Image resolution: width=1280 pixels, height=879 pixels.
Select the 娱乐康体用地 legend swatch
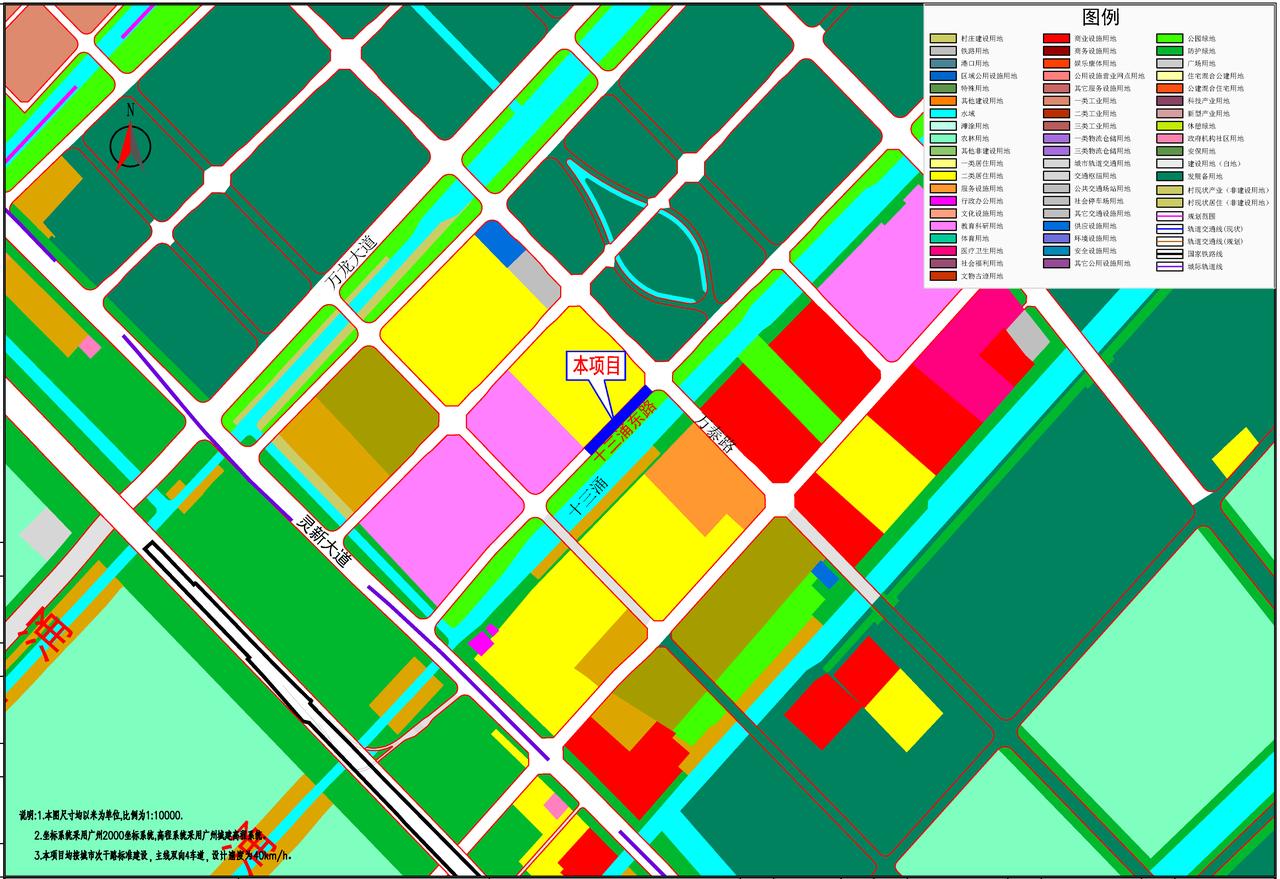click(1057, 64)
